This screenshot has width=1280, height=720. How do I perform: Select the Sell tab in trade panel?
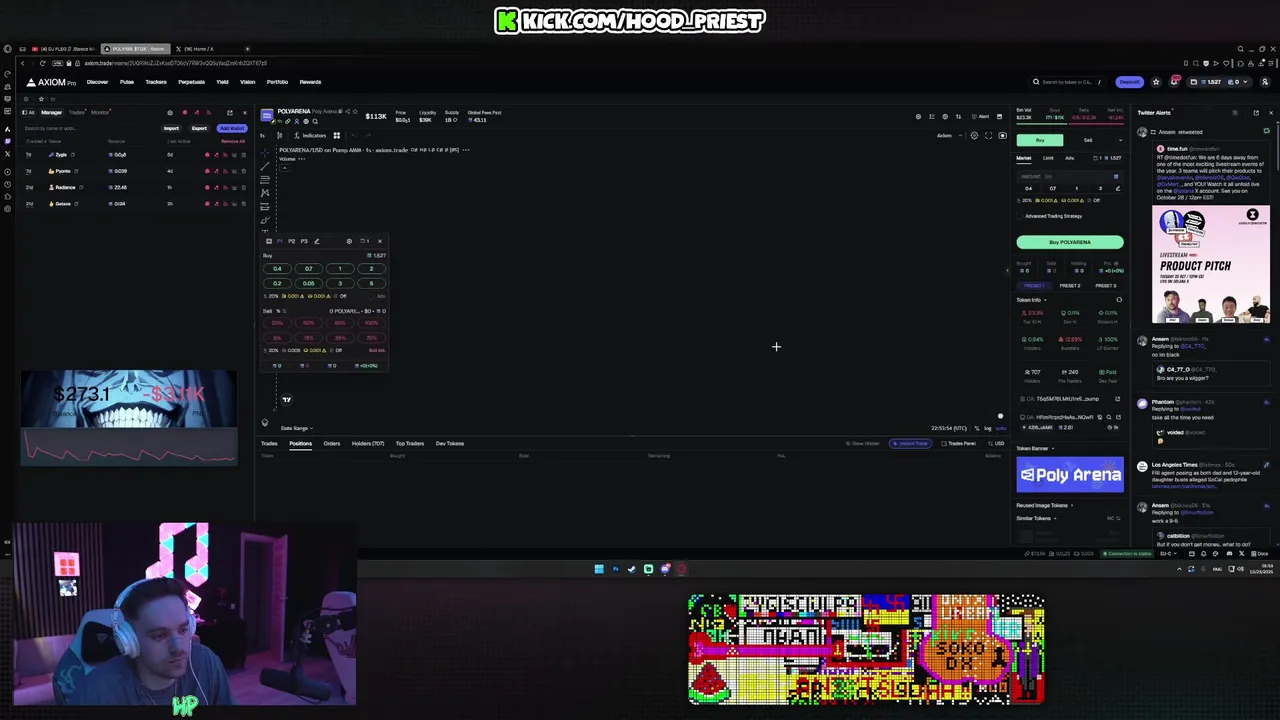(x=1088, y=140)
